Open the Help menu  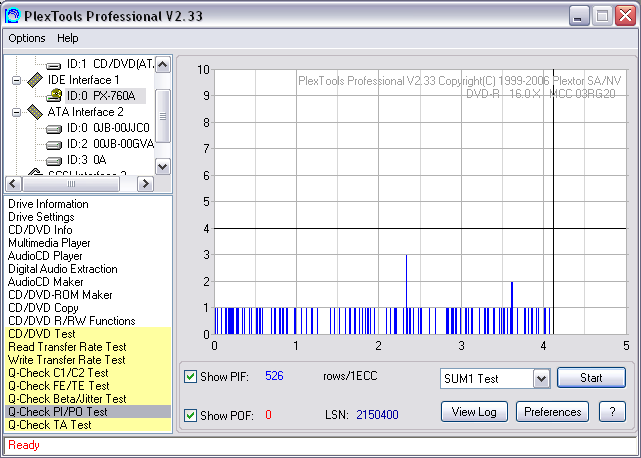pos(67,38)
